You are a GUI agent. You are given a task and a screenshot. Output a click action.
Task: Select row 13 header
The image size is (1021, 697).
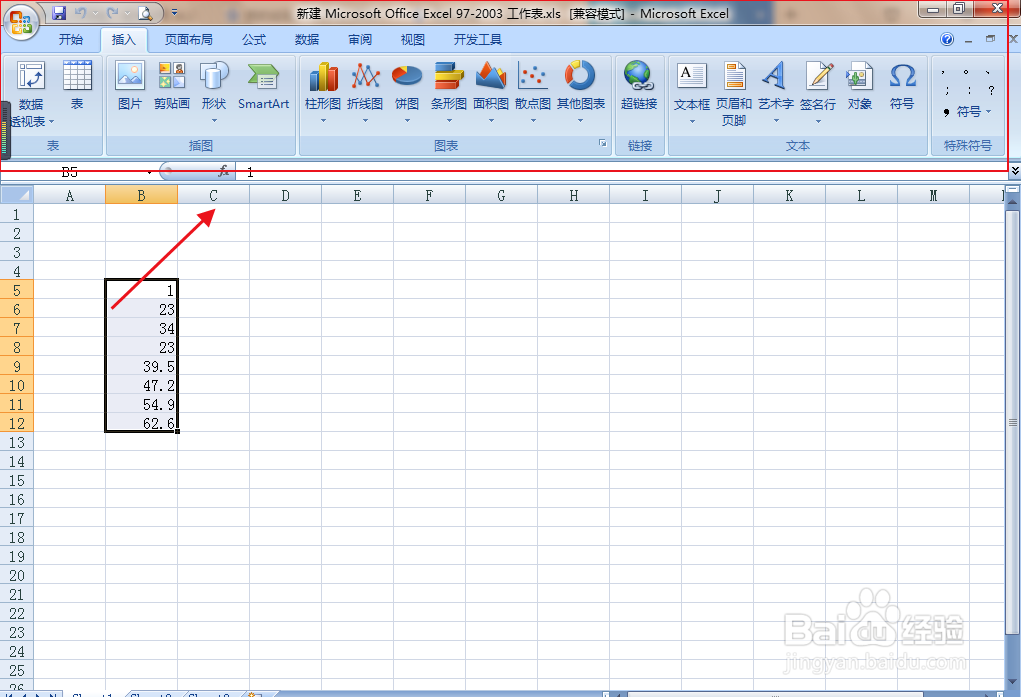(x=16, y=442)
